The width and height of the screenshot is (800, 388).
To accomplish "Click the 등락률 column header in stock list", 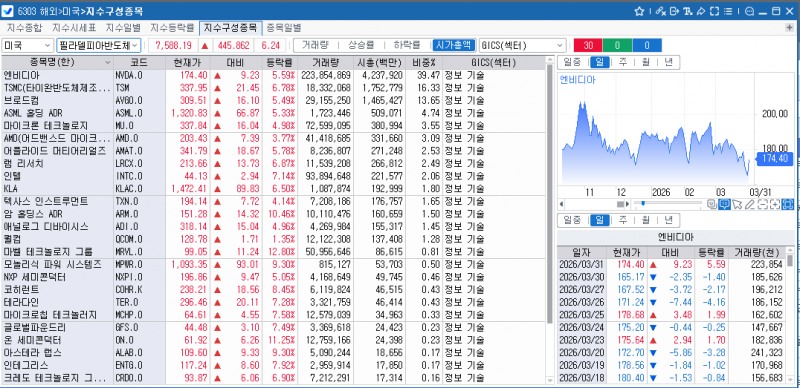I will (280, 63).
